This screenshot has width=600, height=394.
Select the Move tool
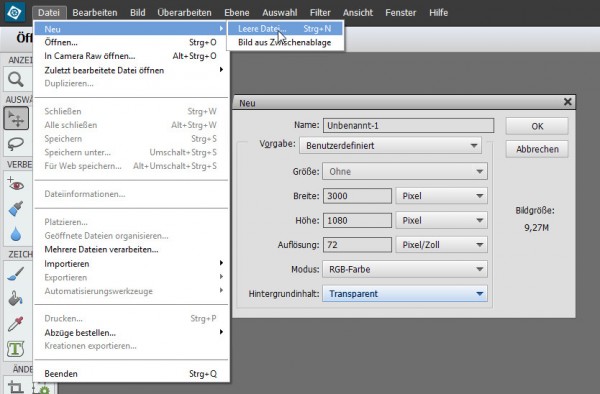click(x=16, y=119)
